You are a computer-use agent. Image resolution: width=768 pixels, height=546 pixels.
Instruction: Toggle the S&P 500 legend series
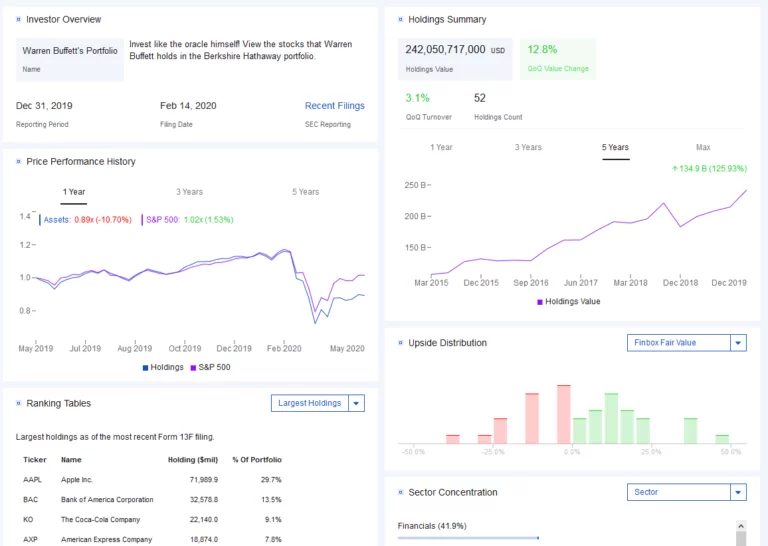(x=210, y=367)
